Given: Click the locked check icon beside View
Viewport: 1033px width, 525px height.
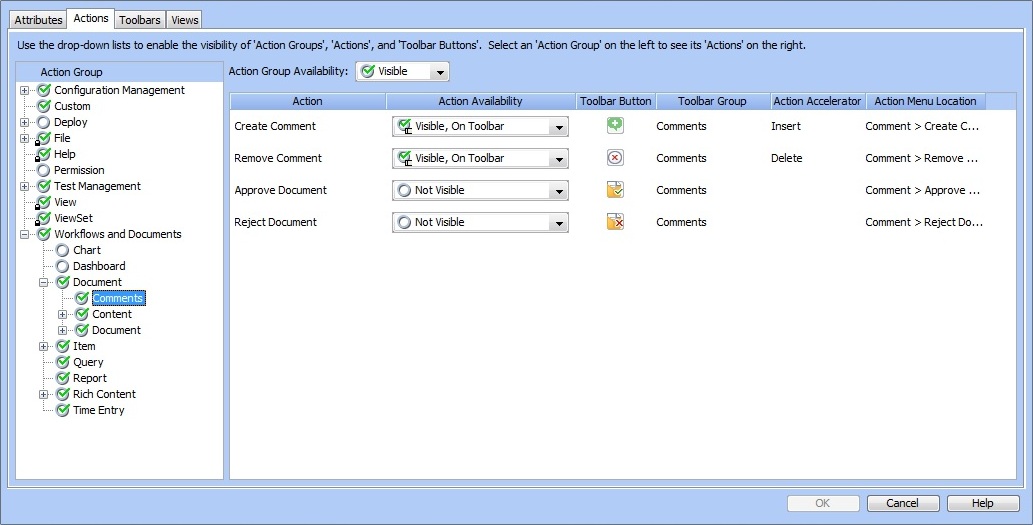Looking at the screenshot, I should (x=43, y=202).
